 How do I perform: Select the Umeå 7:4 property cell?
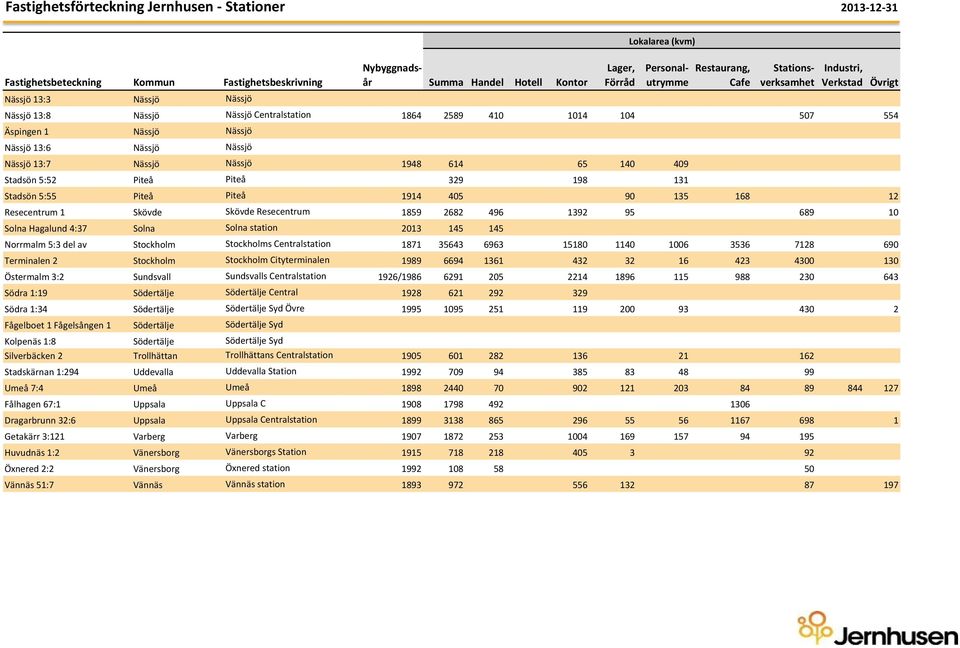[24, 388]
